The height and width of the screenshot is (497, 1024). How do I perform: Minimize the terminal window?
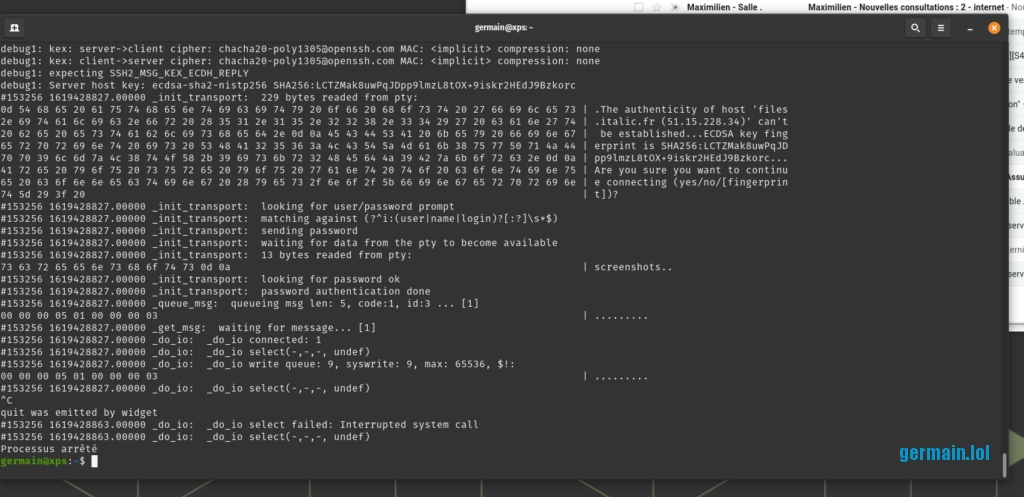(x=970, y=29)
